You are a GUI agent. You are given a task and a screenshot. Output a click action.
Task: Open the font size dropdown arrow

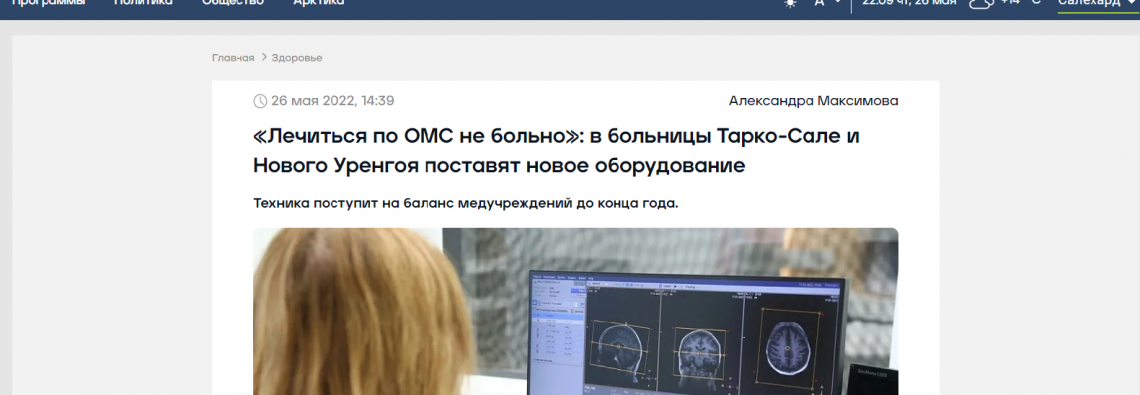pyautogui.click(x=838, y=2)
